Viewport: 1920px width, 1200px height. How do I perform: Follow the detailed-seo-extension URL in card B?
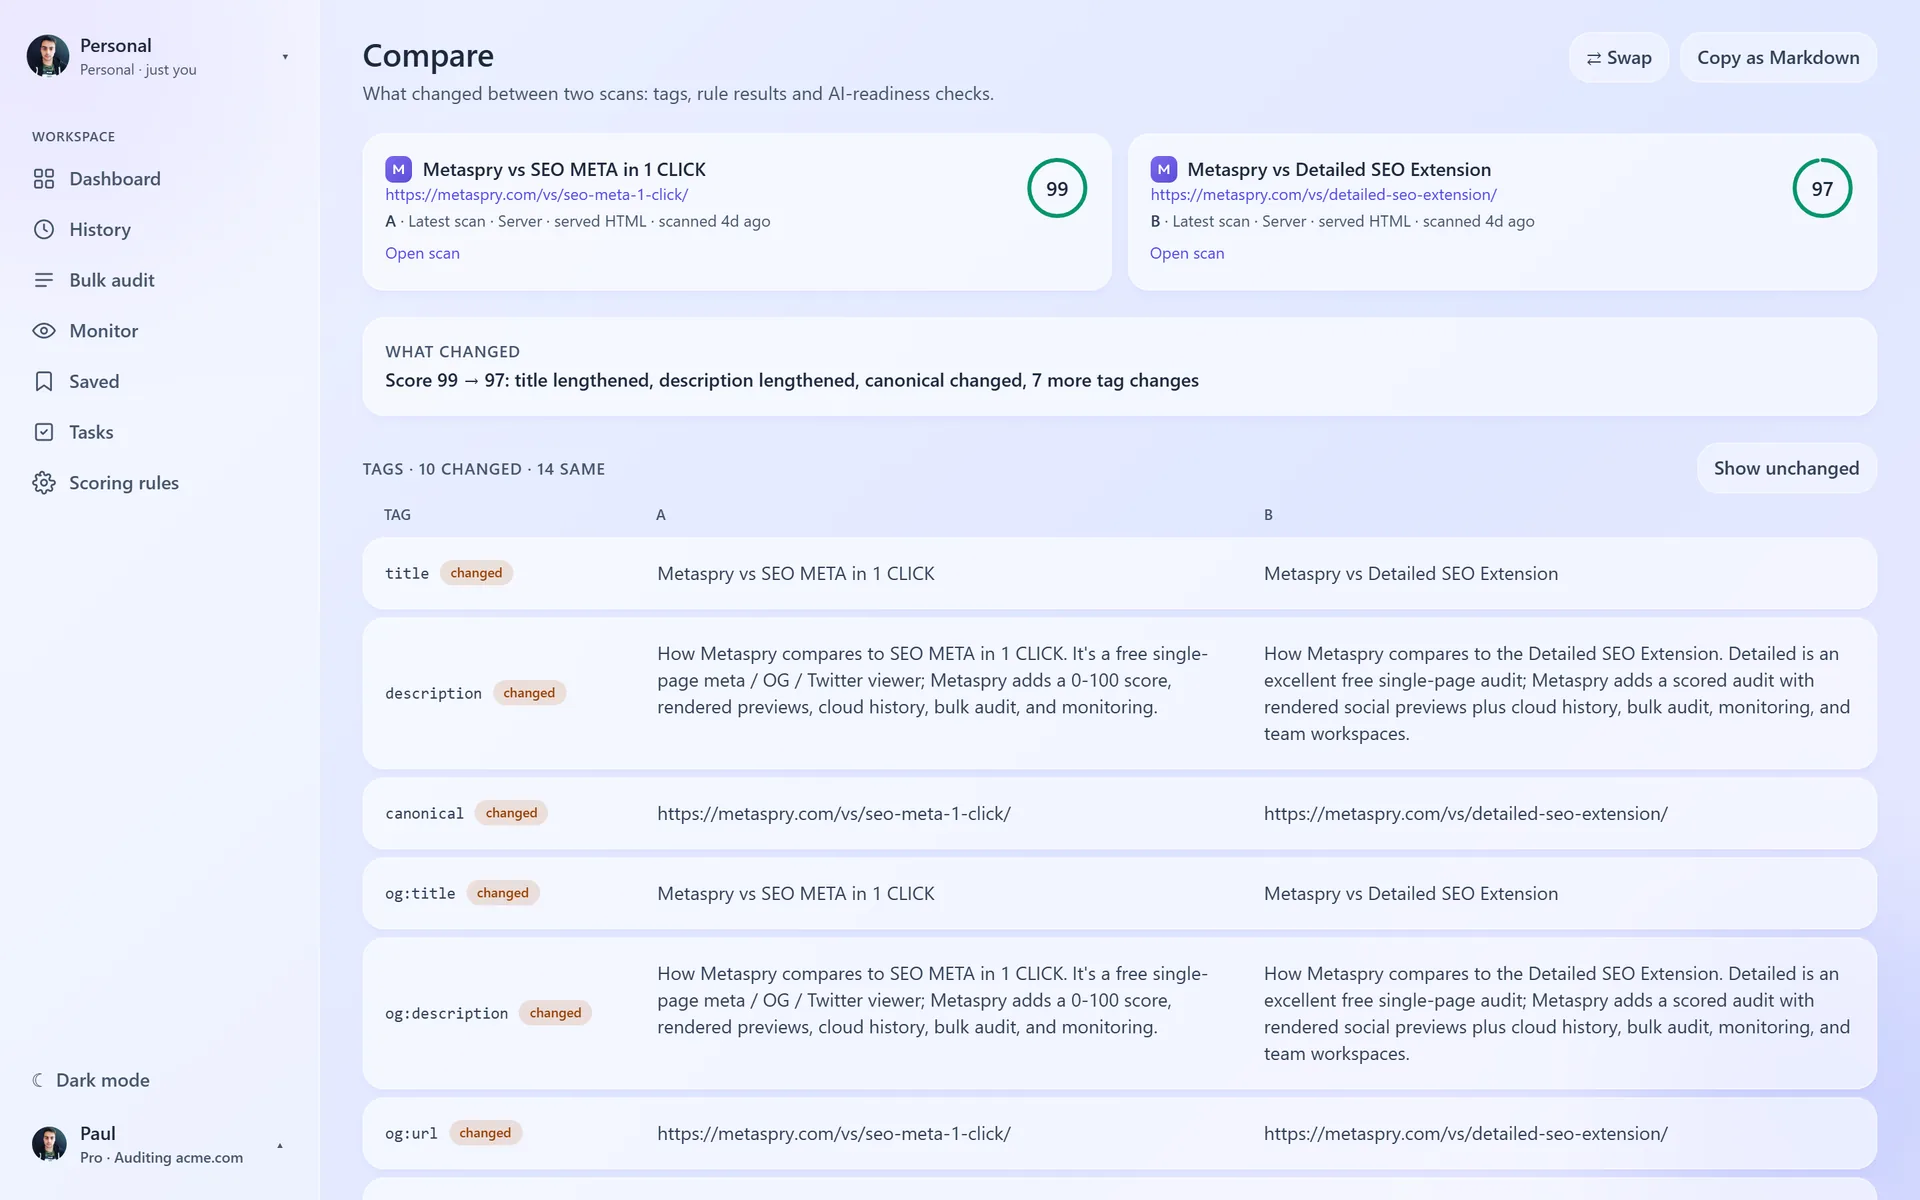[1323, 195]
